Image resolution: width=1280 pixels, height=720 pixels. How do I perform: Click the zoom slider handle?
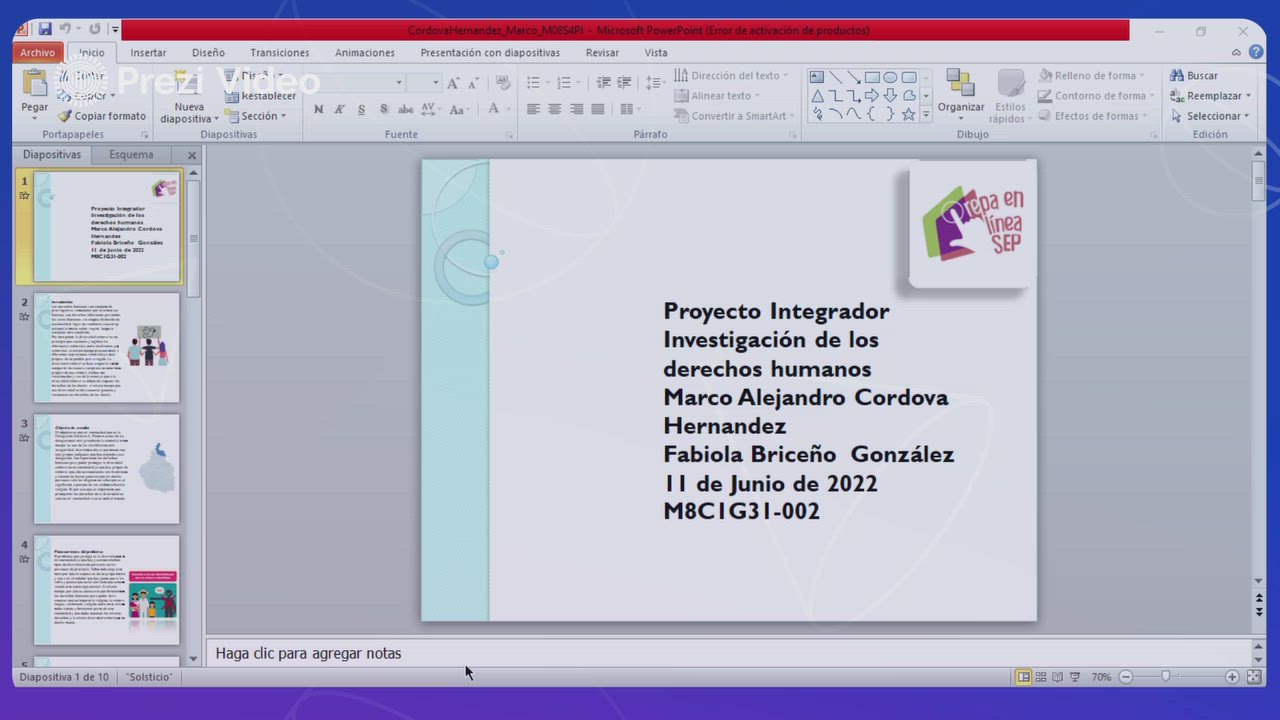[x=1165, y=677]
